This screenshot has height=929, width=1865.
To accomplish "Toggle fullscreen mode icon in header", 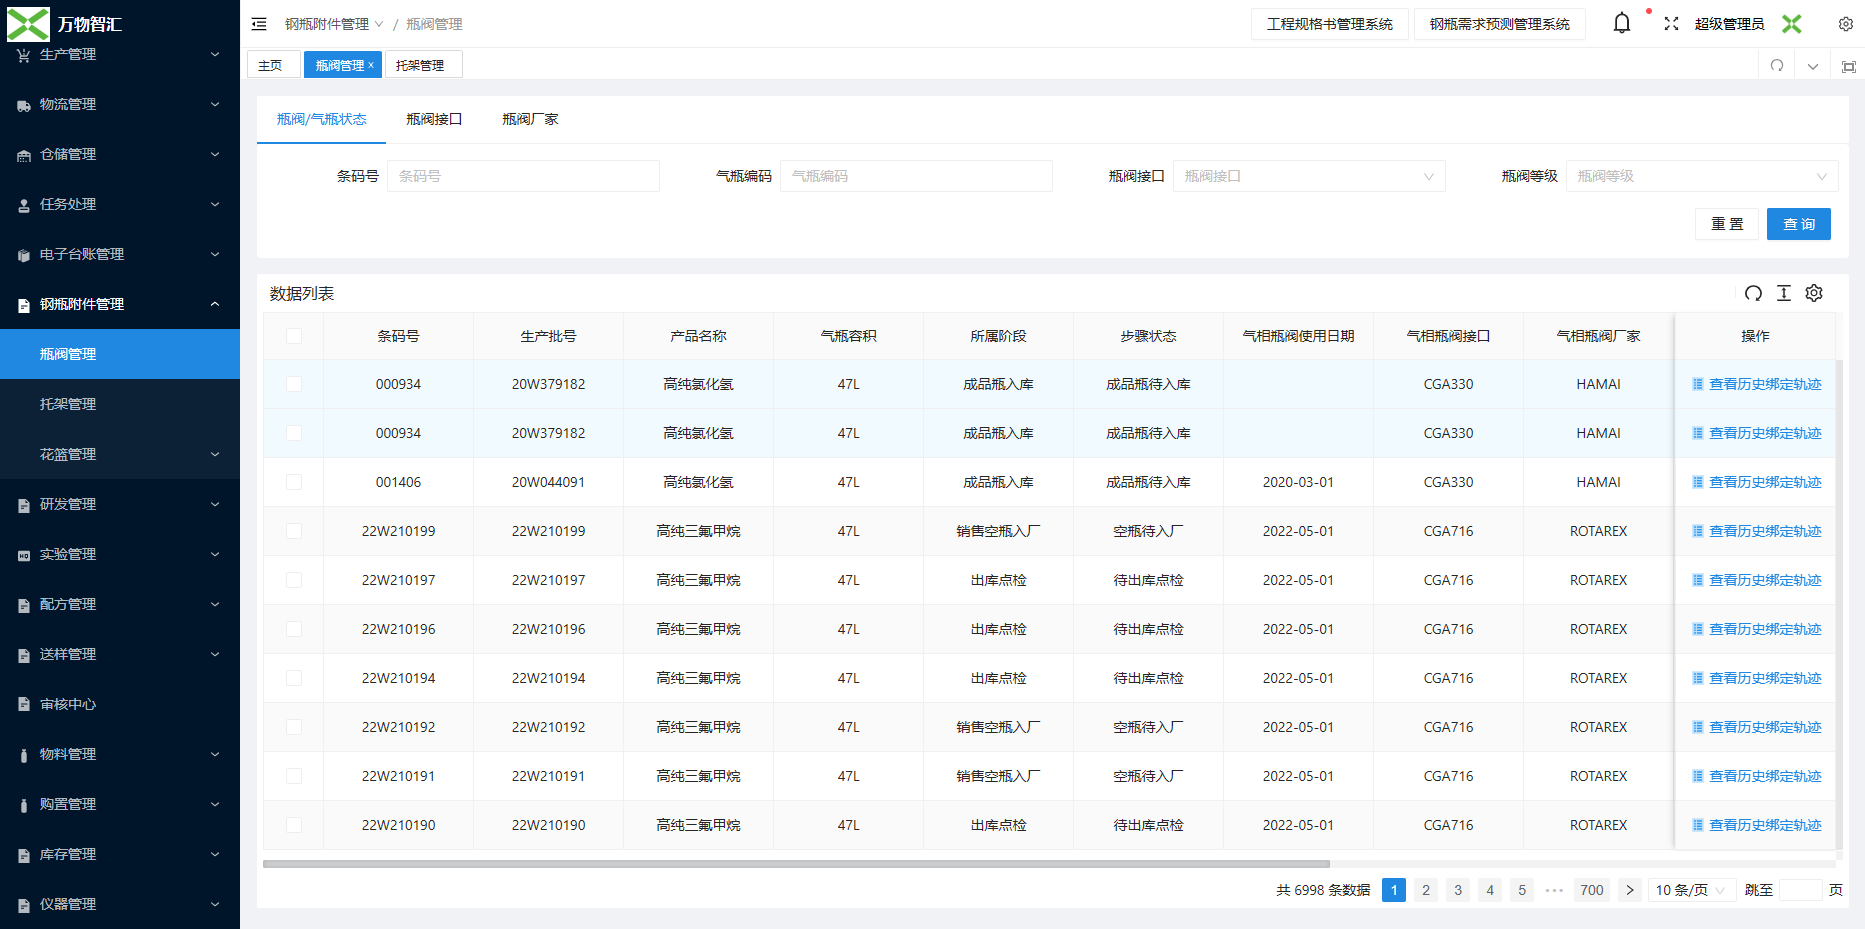I will click(1671, 24).
